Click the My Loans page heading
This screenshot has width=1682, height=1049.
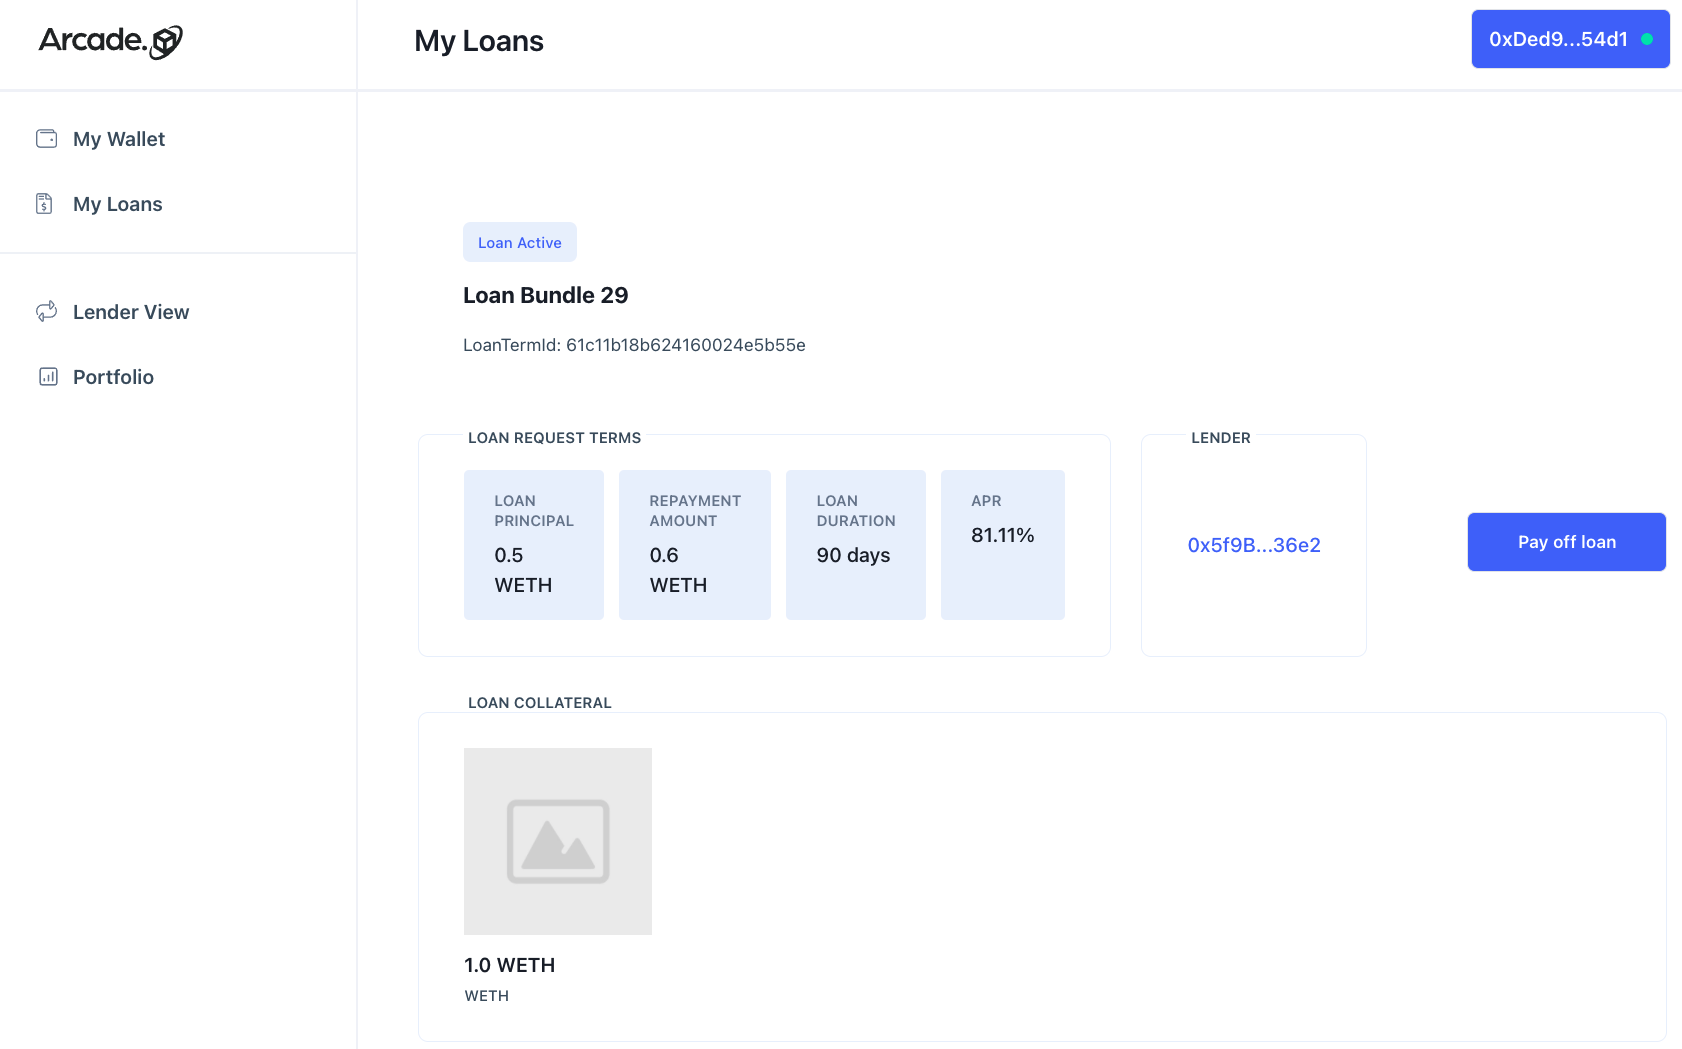pyautogui.click(x=479, y=41)
